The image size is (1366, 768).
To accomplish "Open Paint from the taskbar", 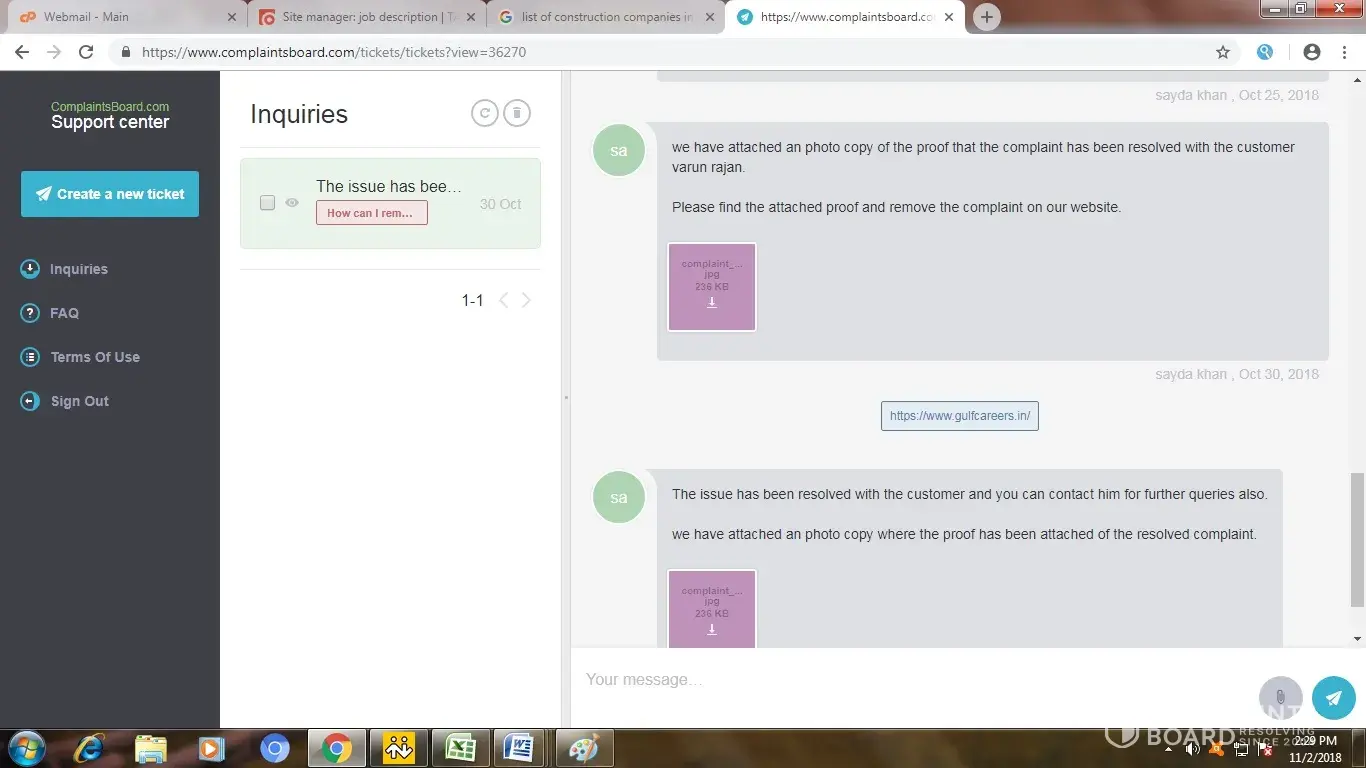I will (x=584, y=748).
